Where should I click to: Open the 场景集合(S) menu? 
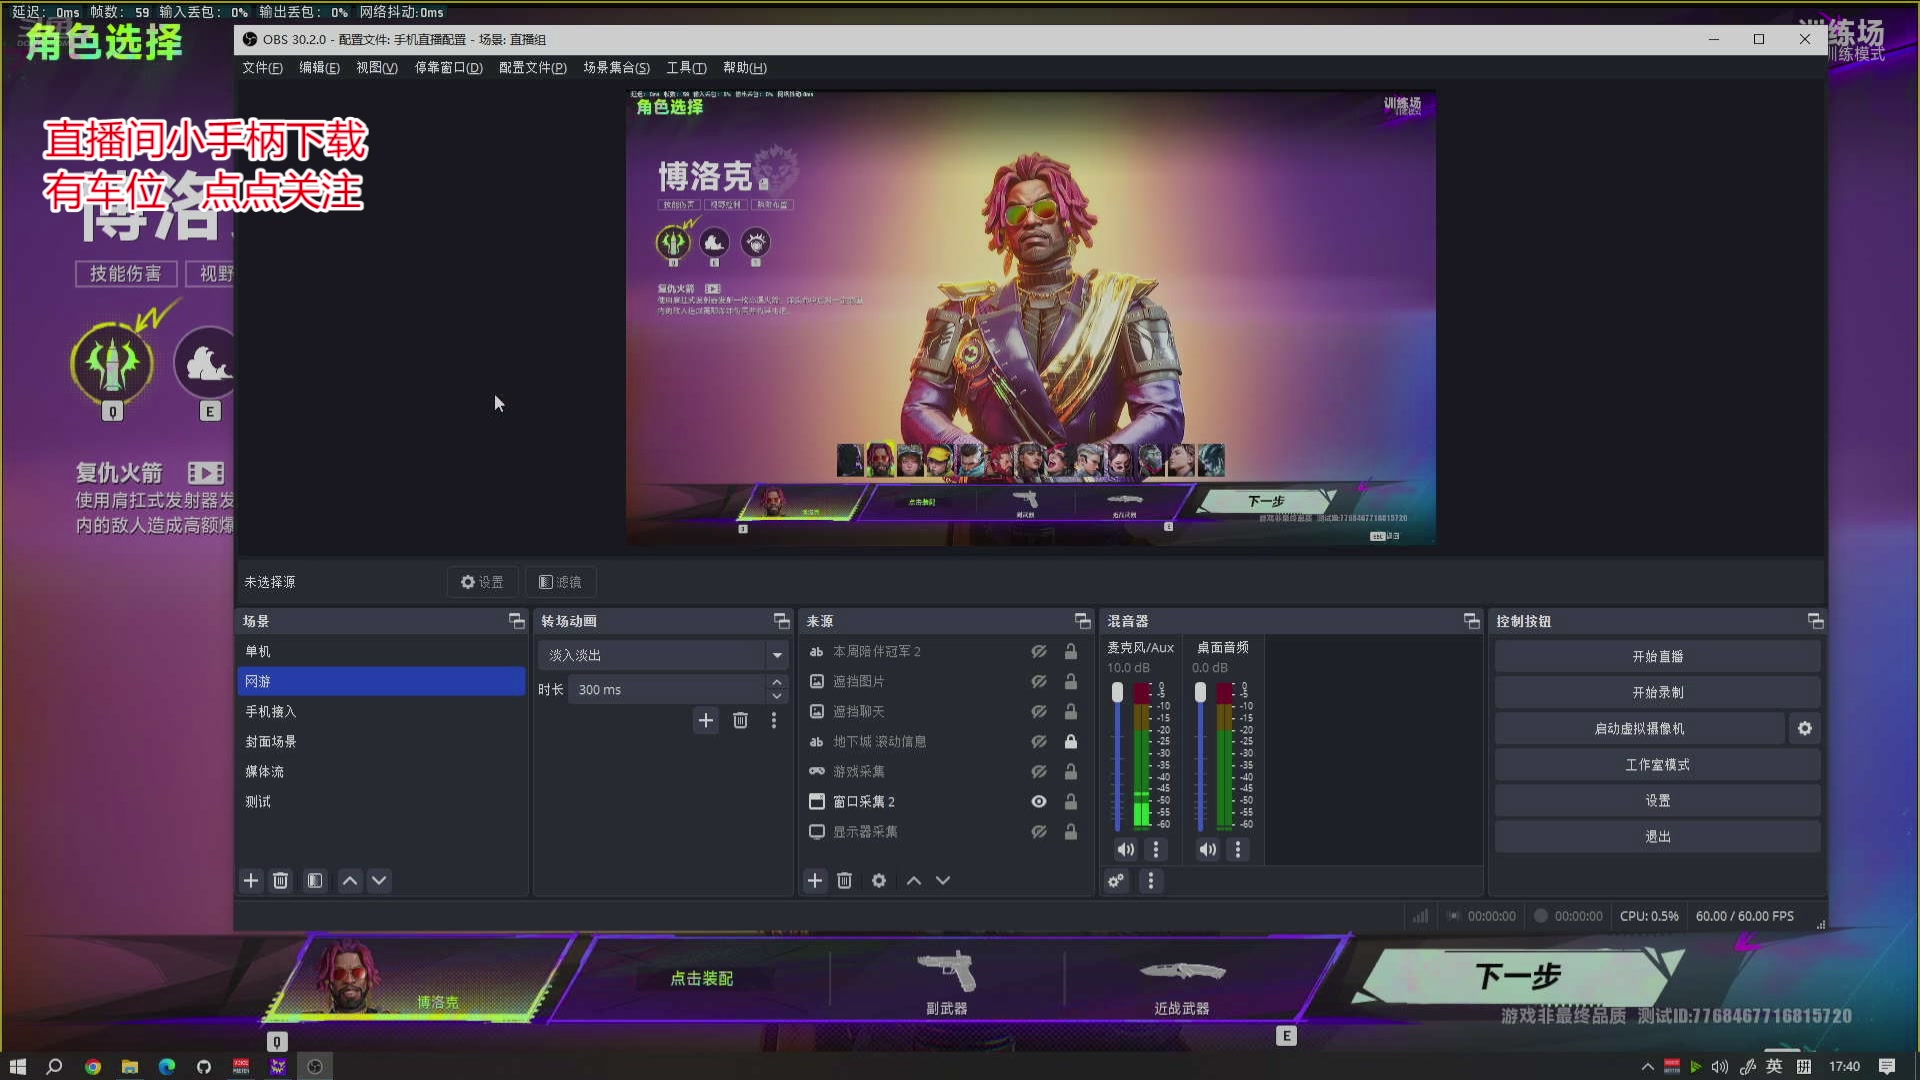coord(616,68)
